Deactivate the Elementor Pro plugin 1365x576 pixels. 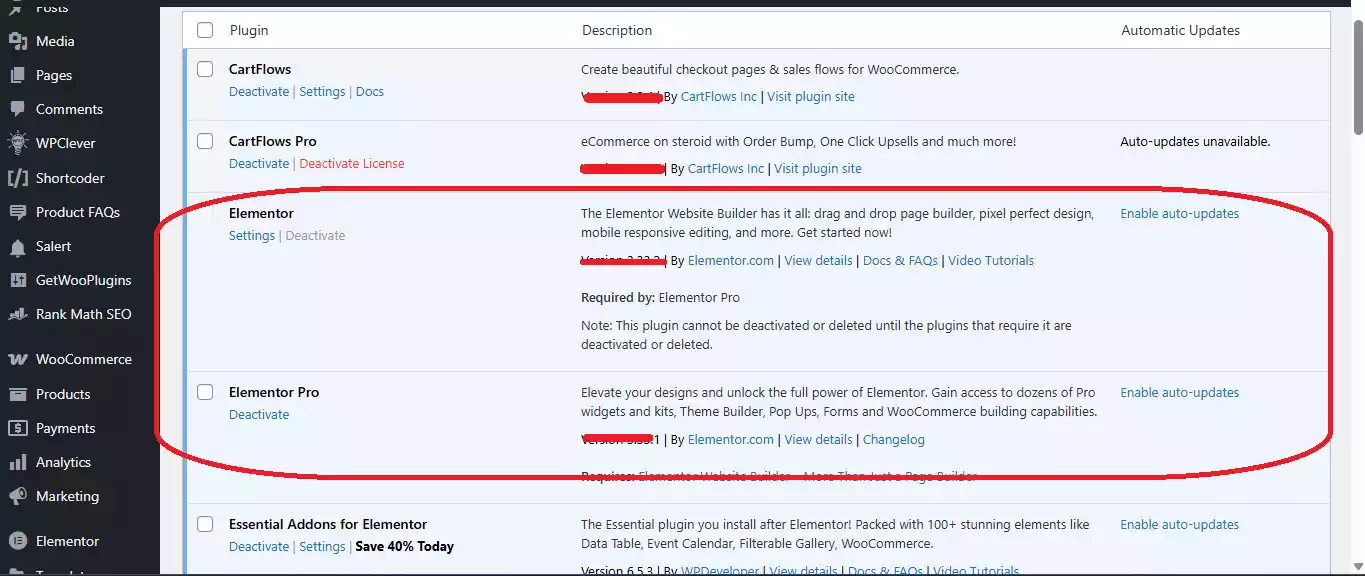259,414
